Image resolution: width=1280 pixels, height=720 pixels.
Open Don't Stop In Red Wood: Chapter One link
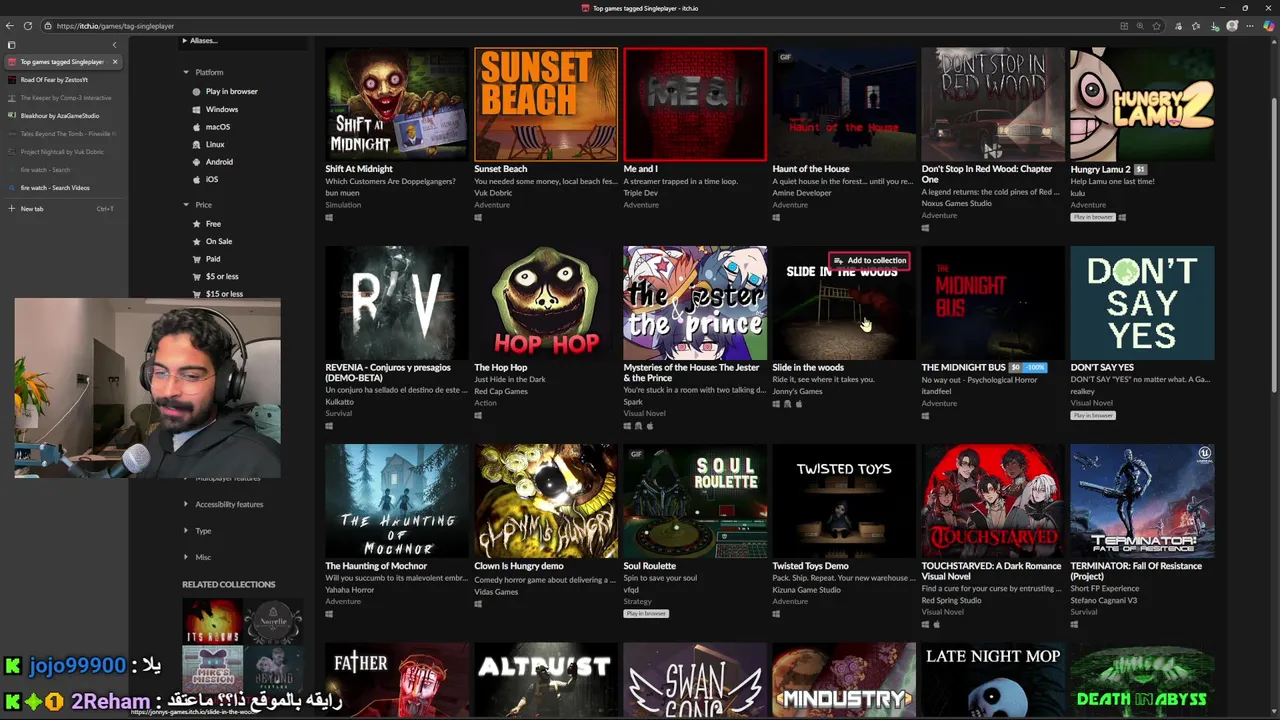click(987, 174)
